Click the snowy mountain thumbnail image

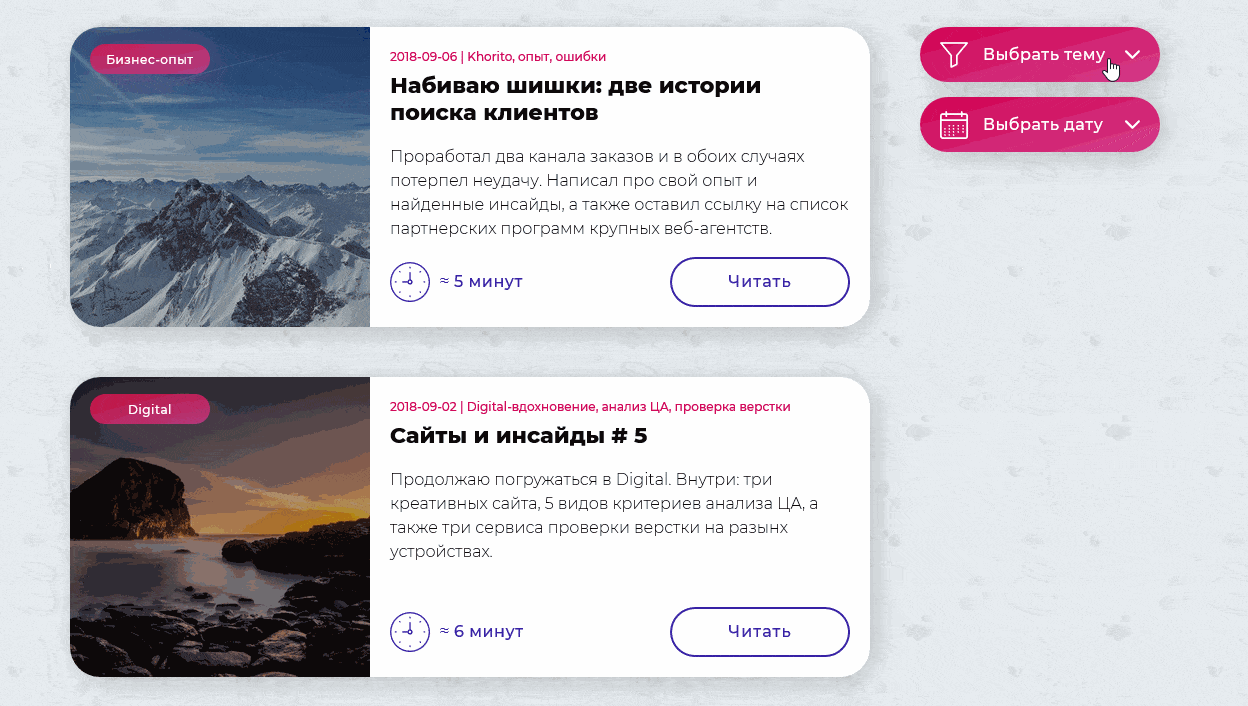[x=220, y=177]
